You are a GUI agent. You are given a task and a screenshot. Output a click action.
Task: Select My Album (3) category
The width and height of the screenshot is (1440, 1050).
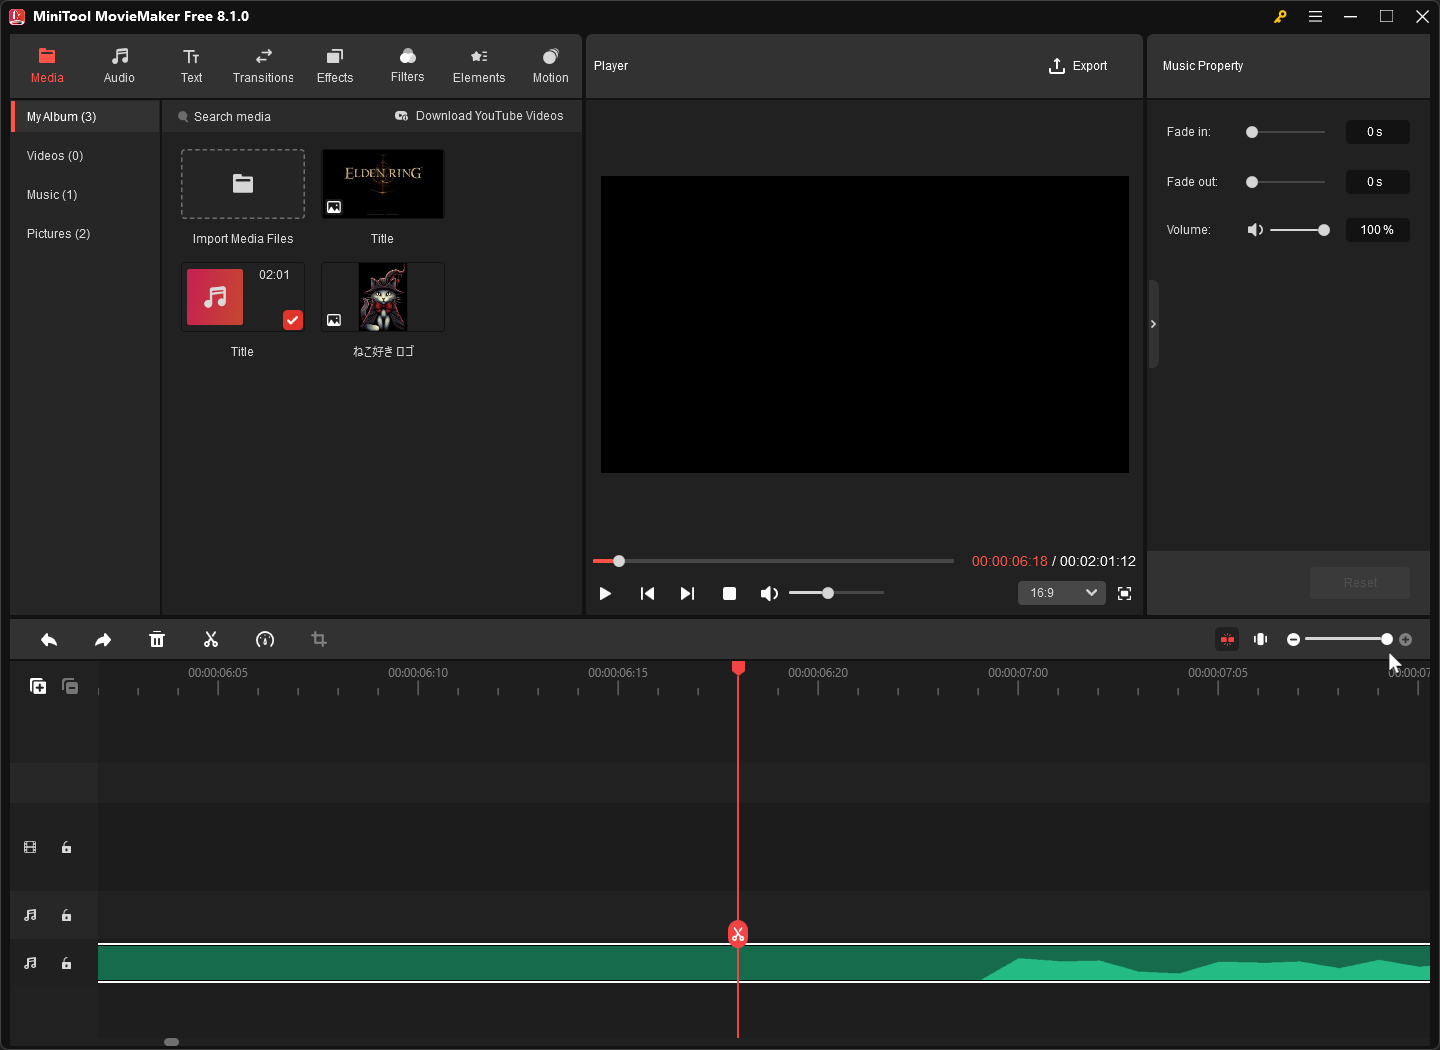[86, 117]
